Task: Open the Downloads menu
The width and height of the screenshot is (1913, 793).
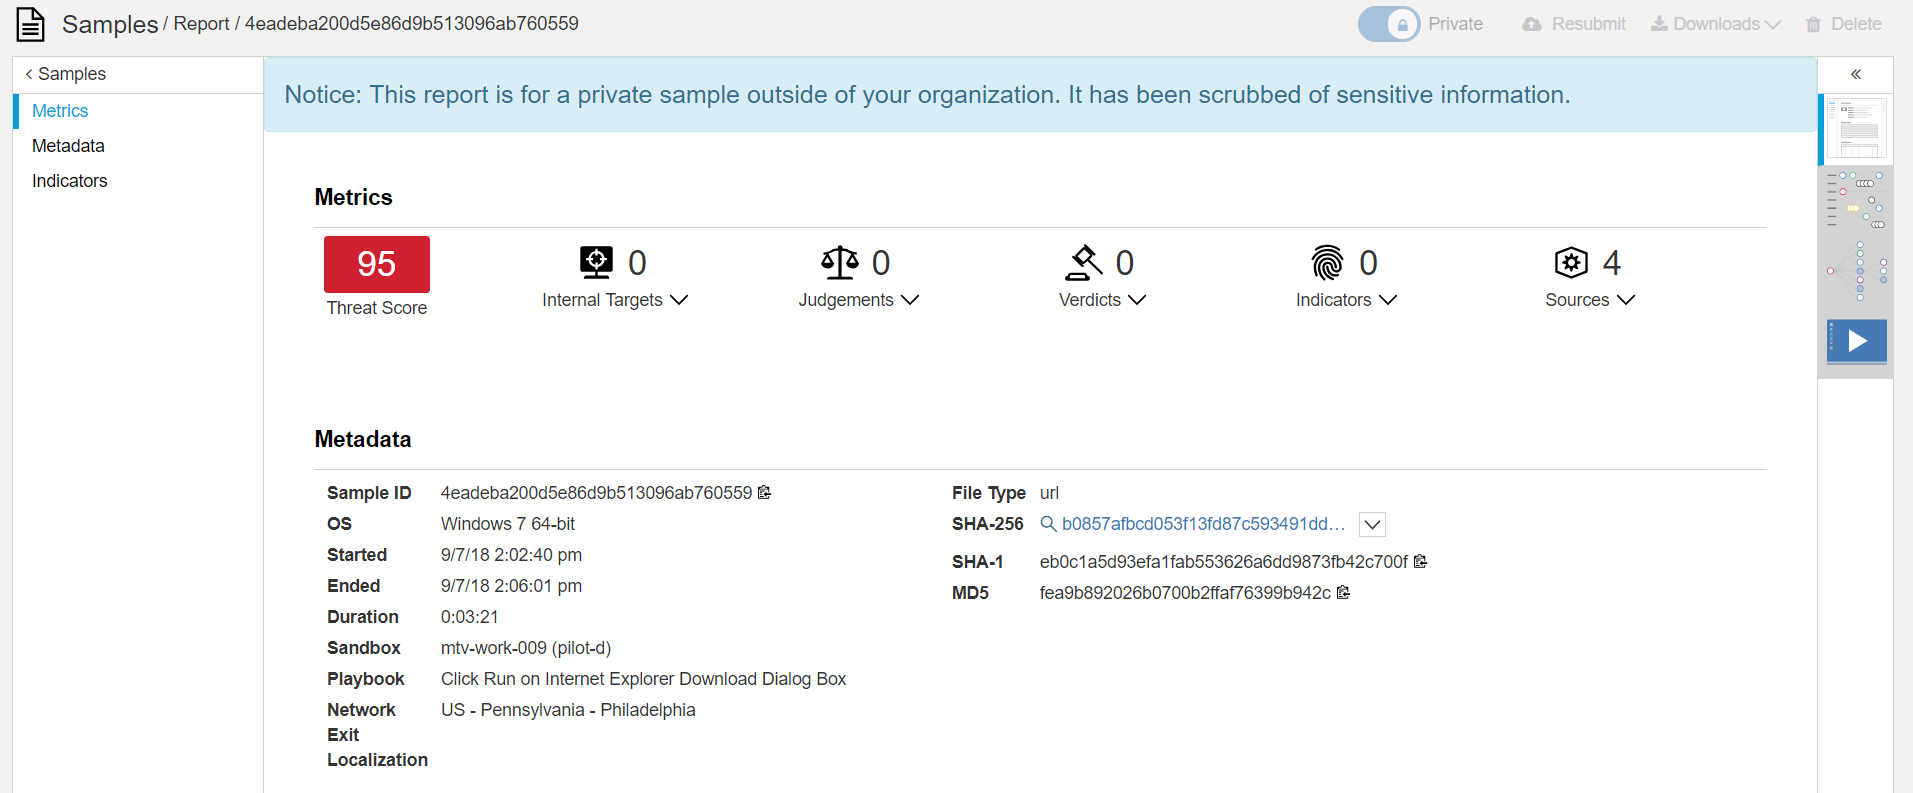Action: tap(1715, 24)
